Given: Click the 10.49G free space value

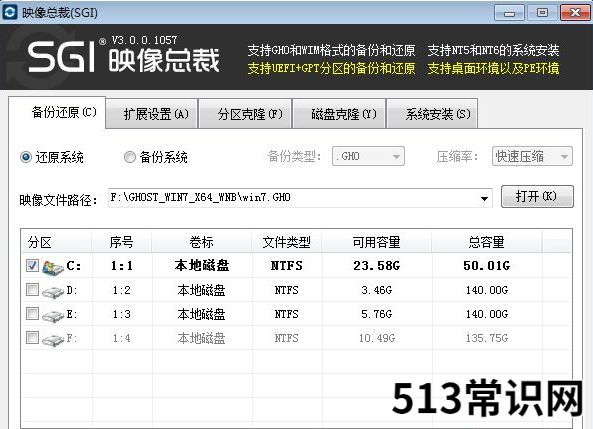Looking at the screenshot, I should click(x=377, y=338).
